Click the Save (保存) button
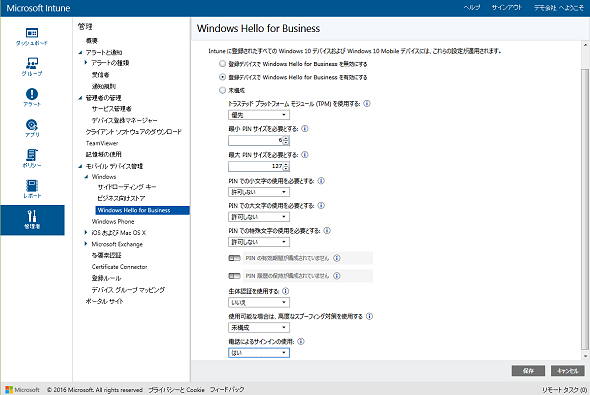Screen dimensions: 590x395 coord(528,371)
